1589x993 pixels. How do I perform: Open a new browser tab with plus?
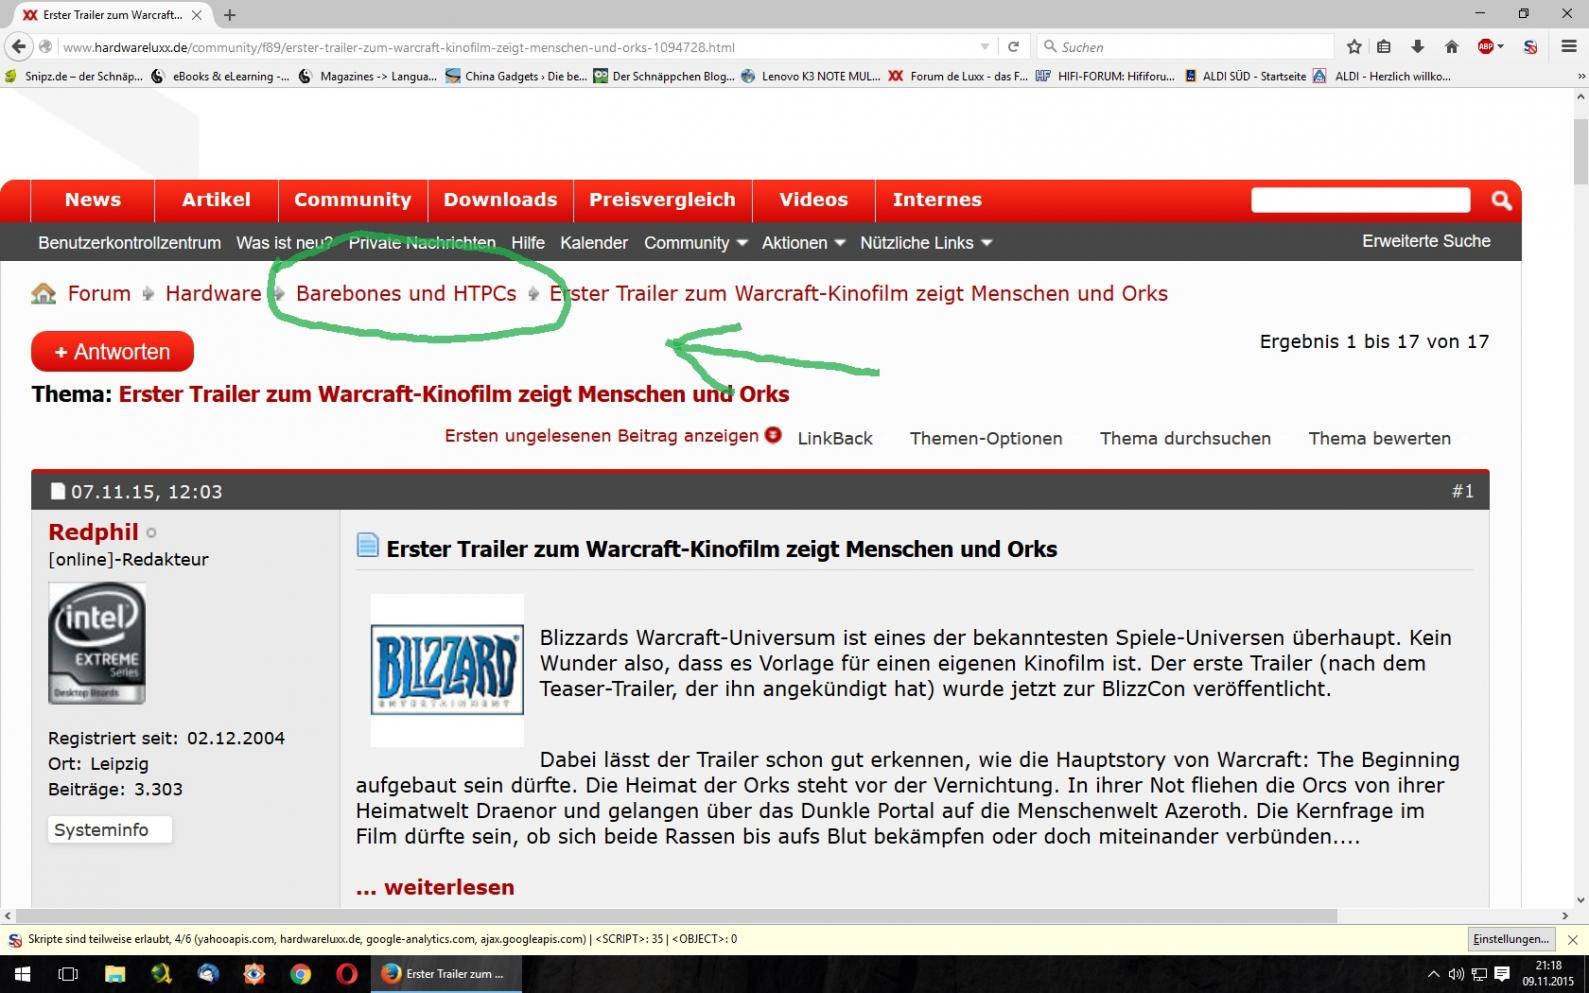[230, 15]
